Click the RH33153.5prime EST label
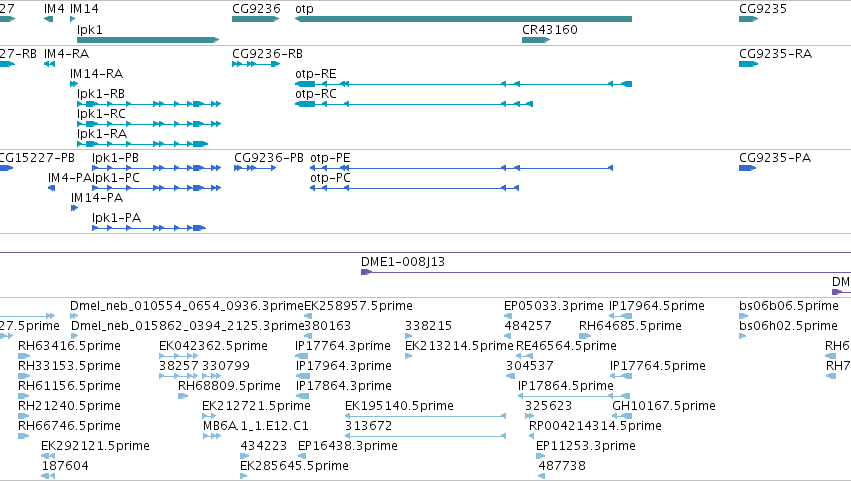This screenshot has width=851, height=481. pos(69,366)
